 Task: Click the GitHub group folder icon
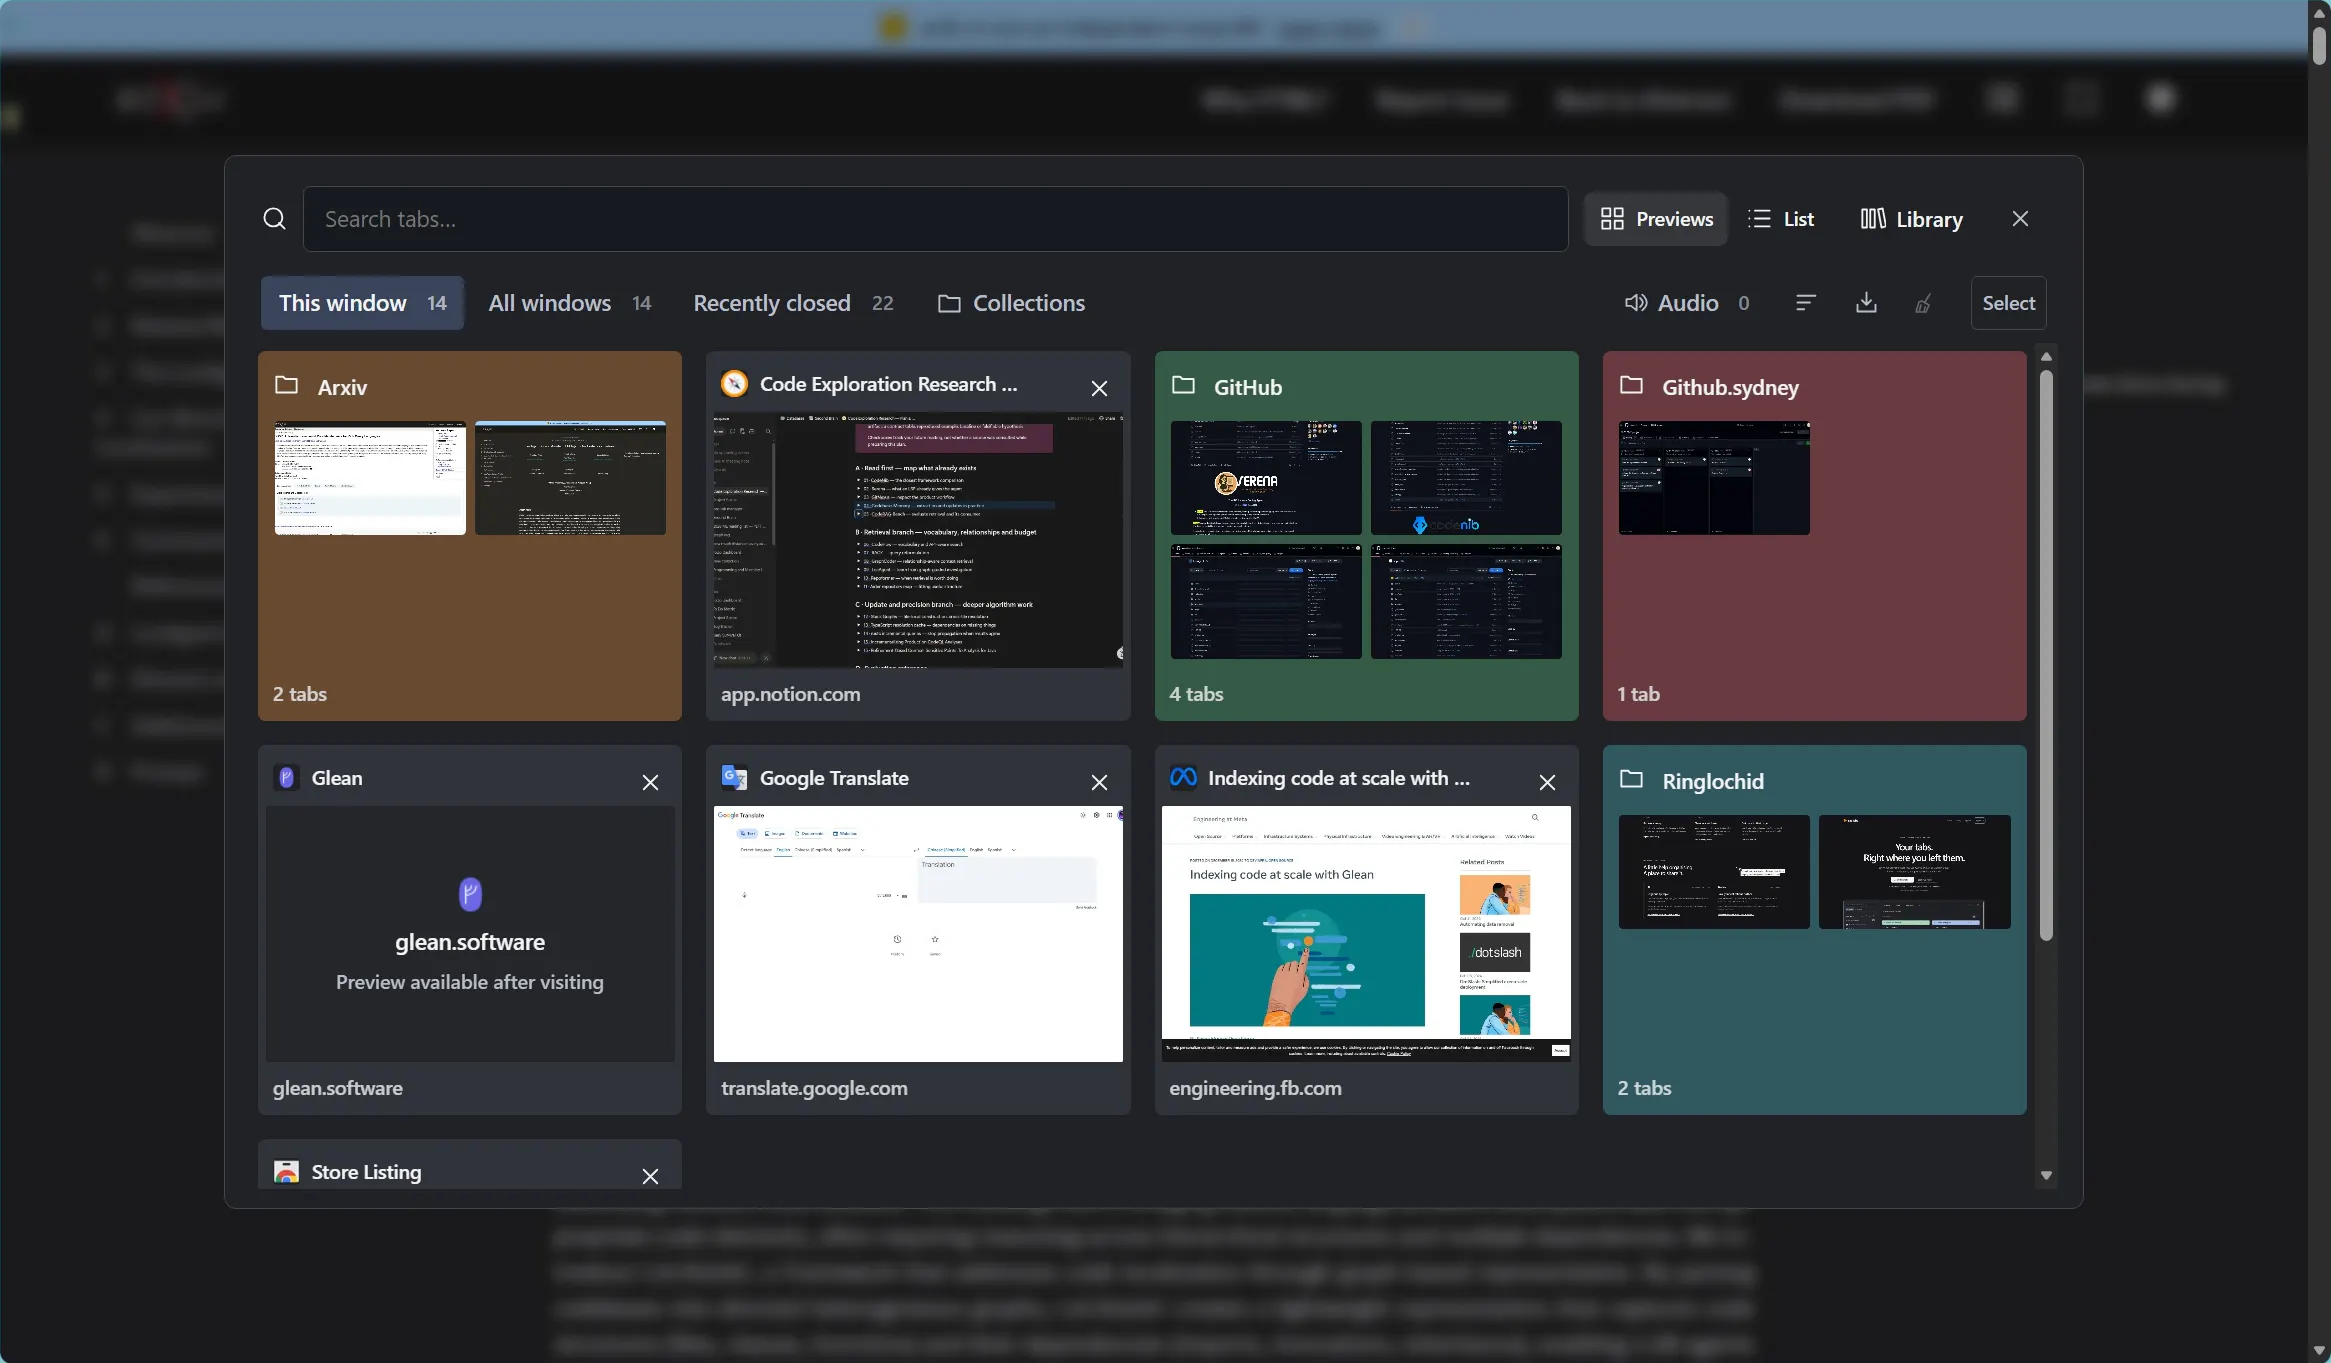click(x=1184, y=385)
